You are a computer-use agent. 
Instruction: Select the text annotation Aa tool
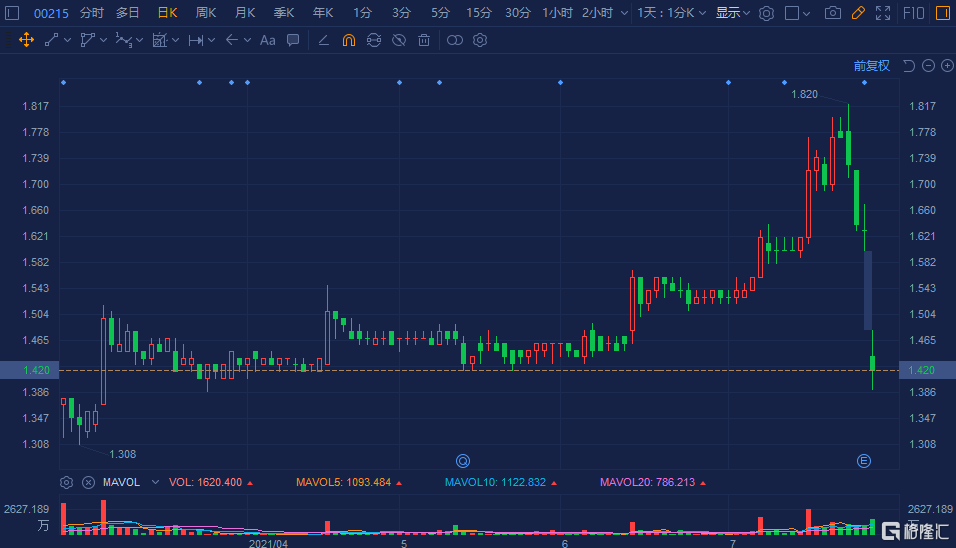pyautogui.click(x=267, y=40)
